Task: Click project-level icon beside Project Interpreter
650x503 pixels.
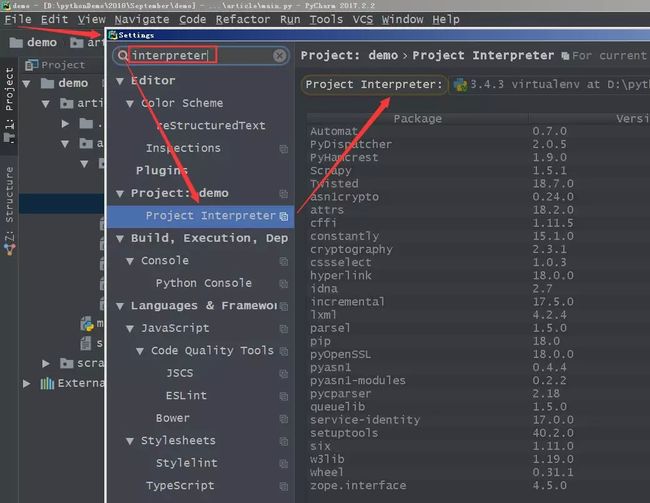Action: tap(284, 216)
